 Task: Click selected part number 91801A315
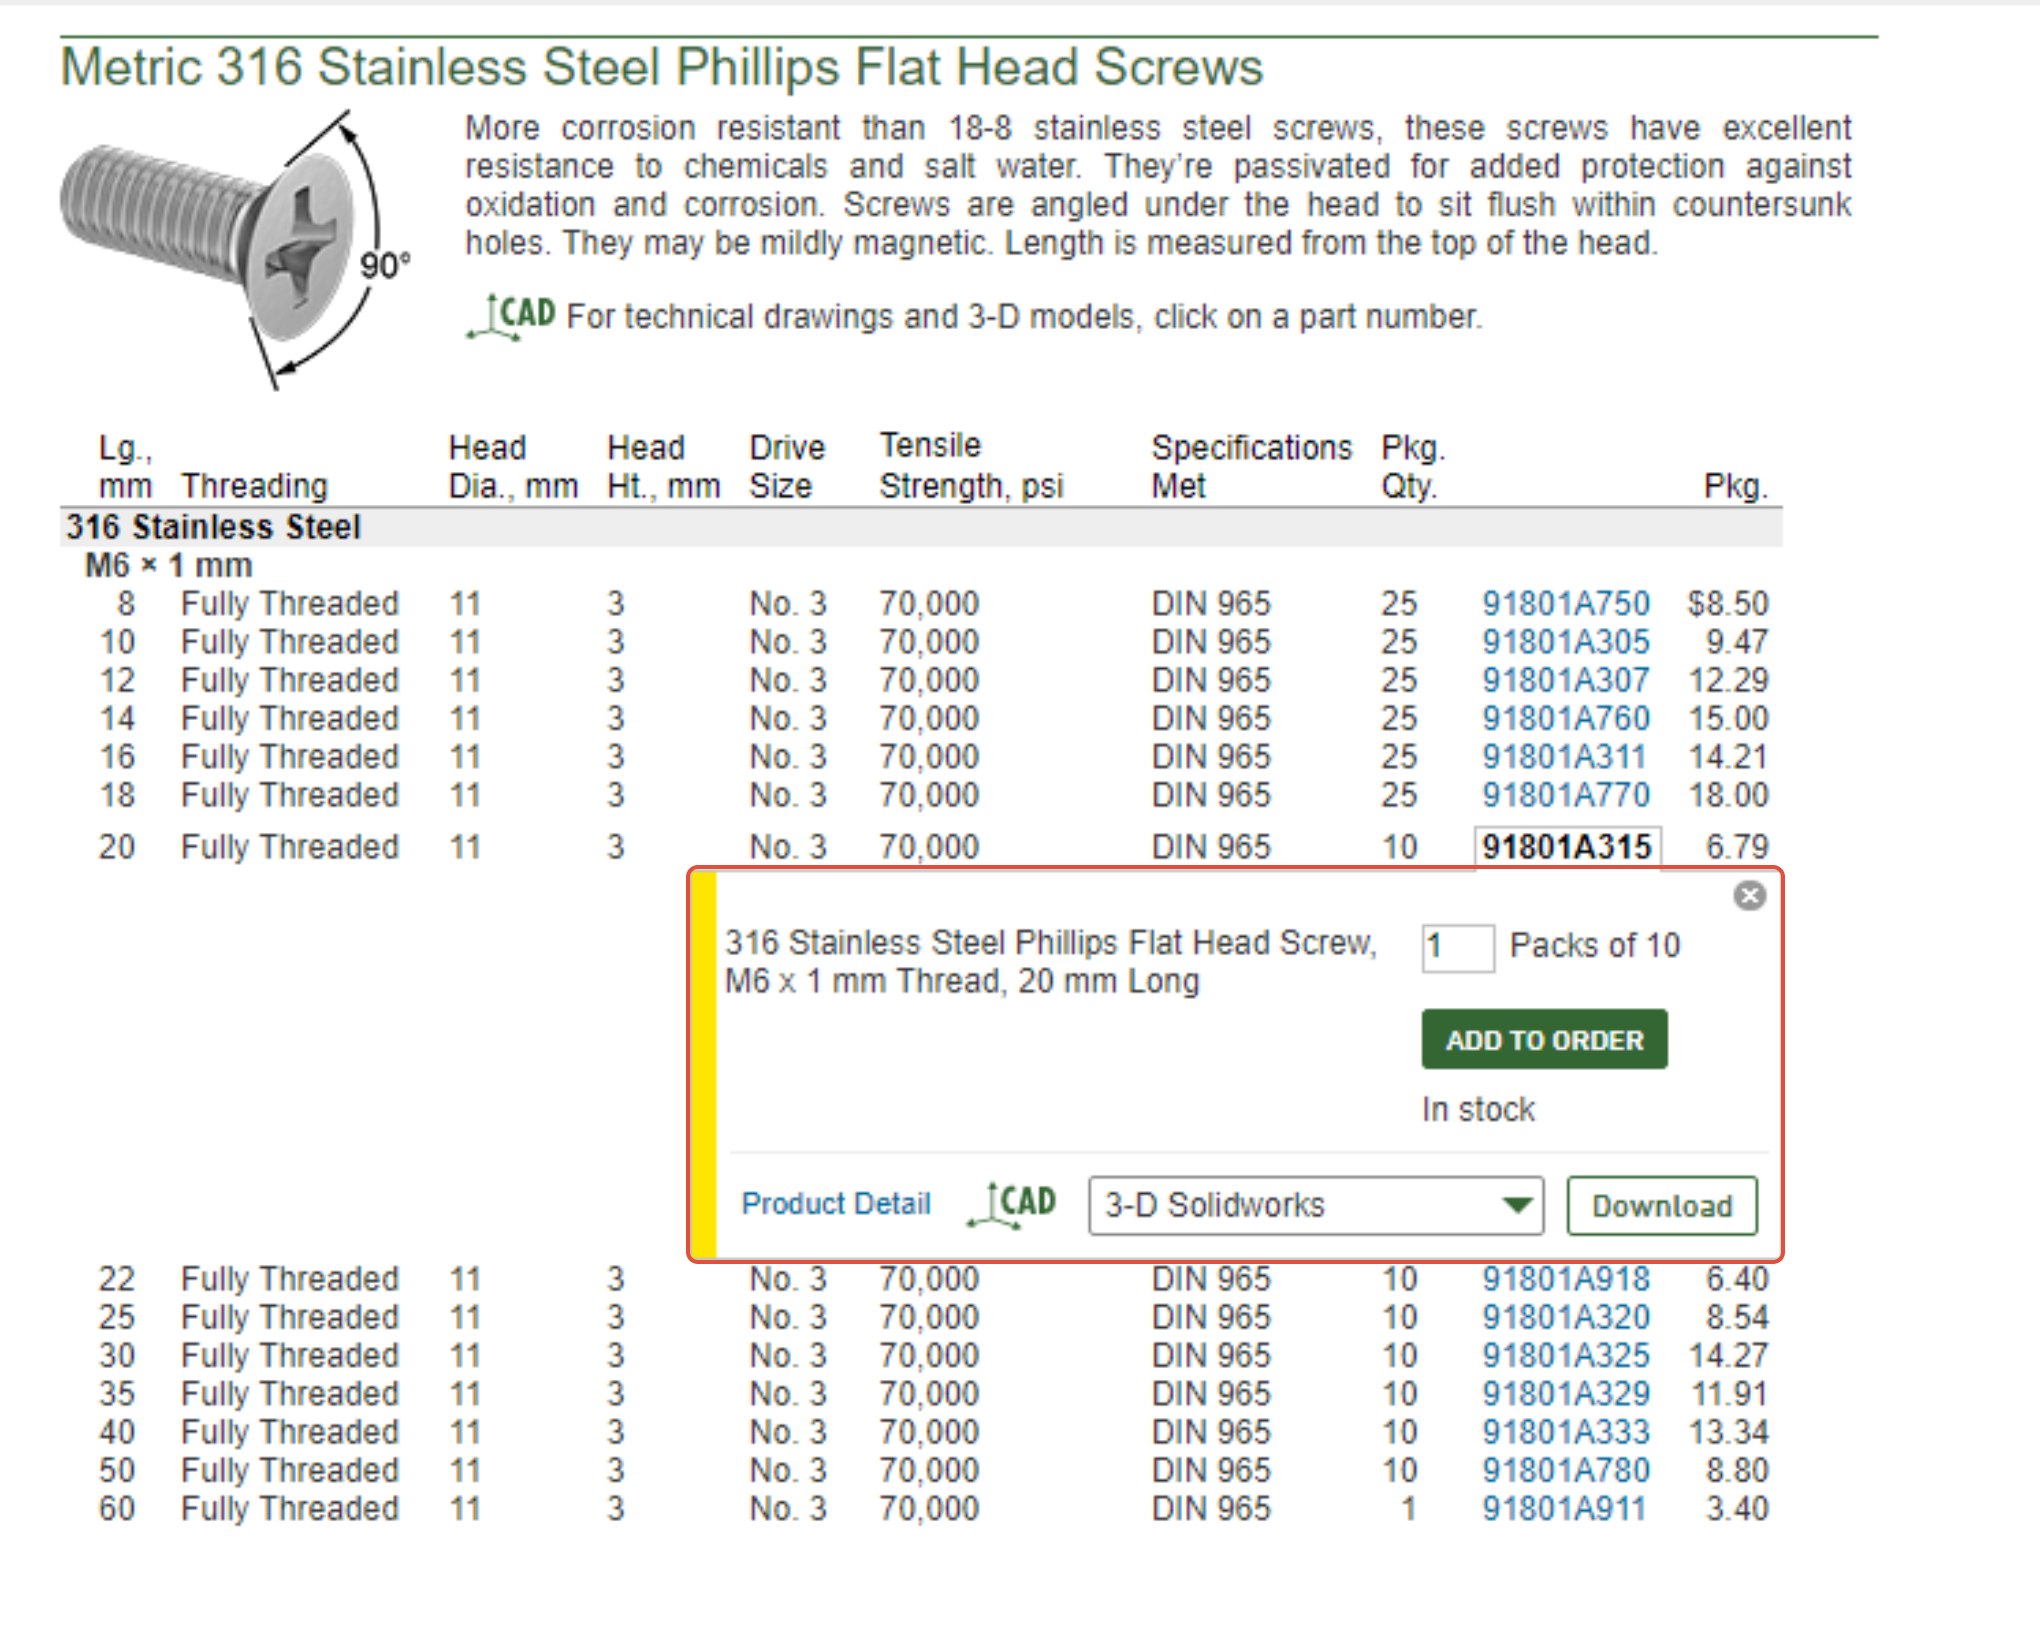[1566, 847]
